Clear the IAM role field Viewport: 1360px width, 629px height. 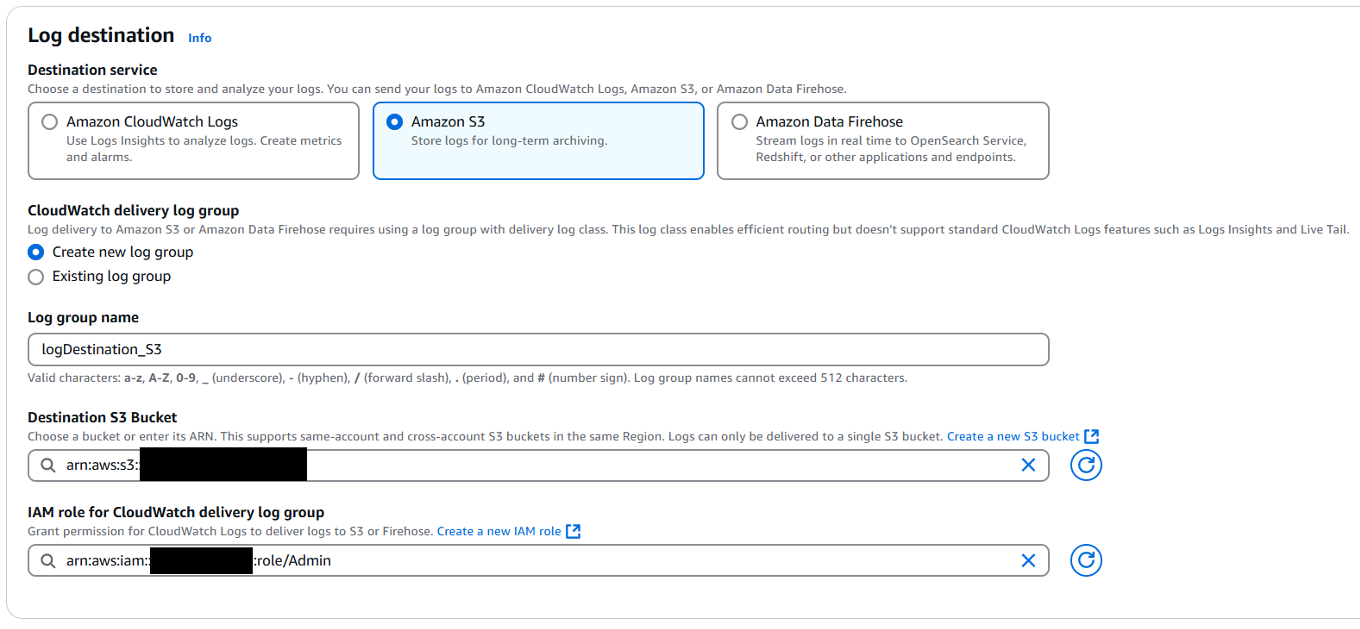pos(1028,561)
